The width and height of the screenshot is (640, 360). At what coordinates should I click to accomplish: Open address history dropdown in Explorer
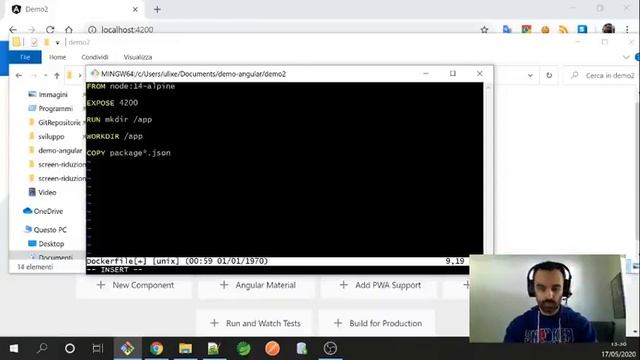point(530,76)
